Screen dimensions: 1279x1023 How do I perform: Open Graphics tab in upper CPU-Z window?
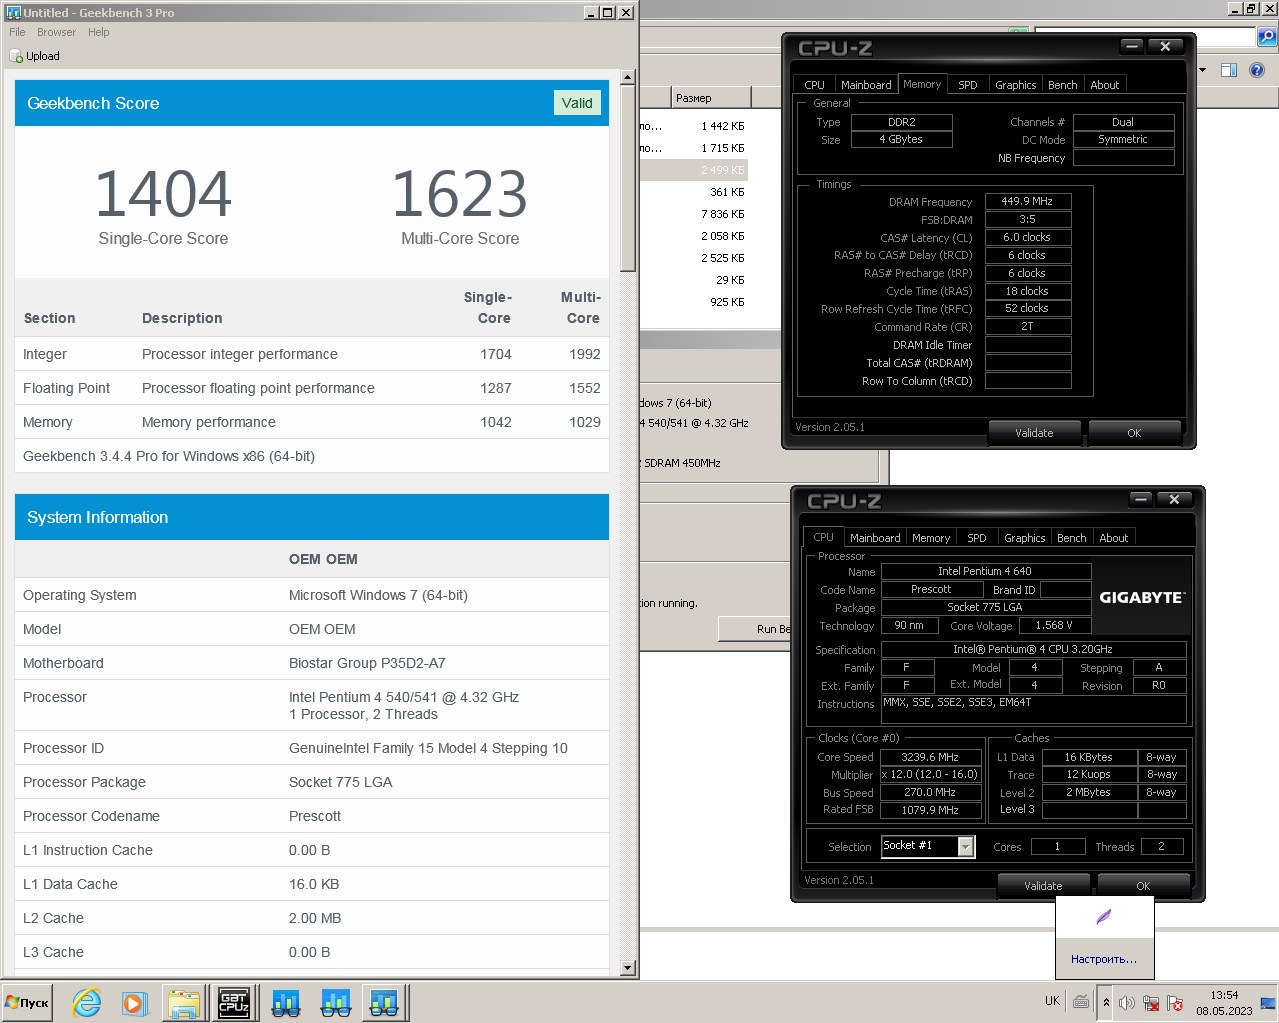click(1016, 85)
